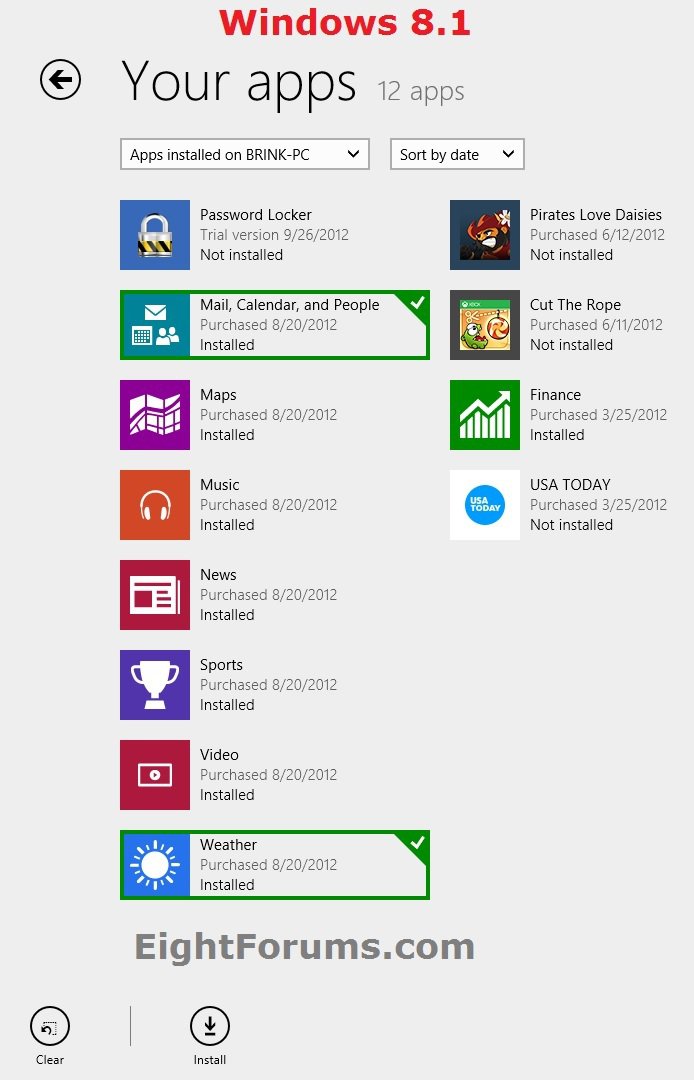
Task: Select the Password Locker padlock icon
Action: (155, 235)
